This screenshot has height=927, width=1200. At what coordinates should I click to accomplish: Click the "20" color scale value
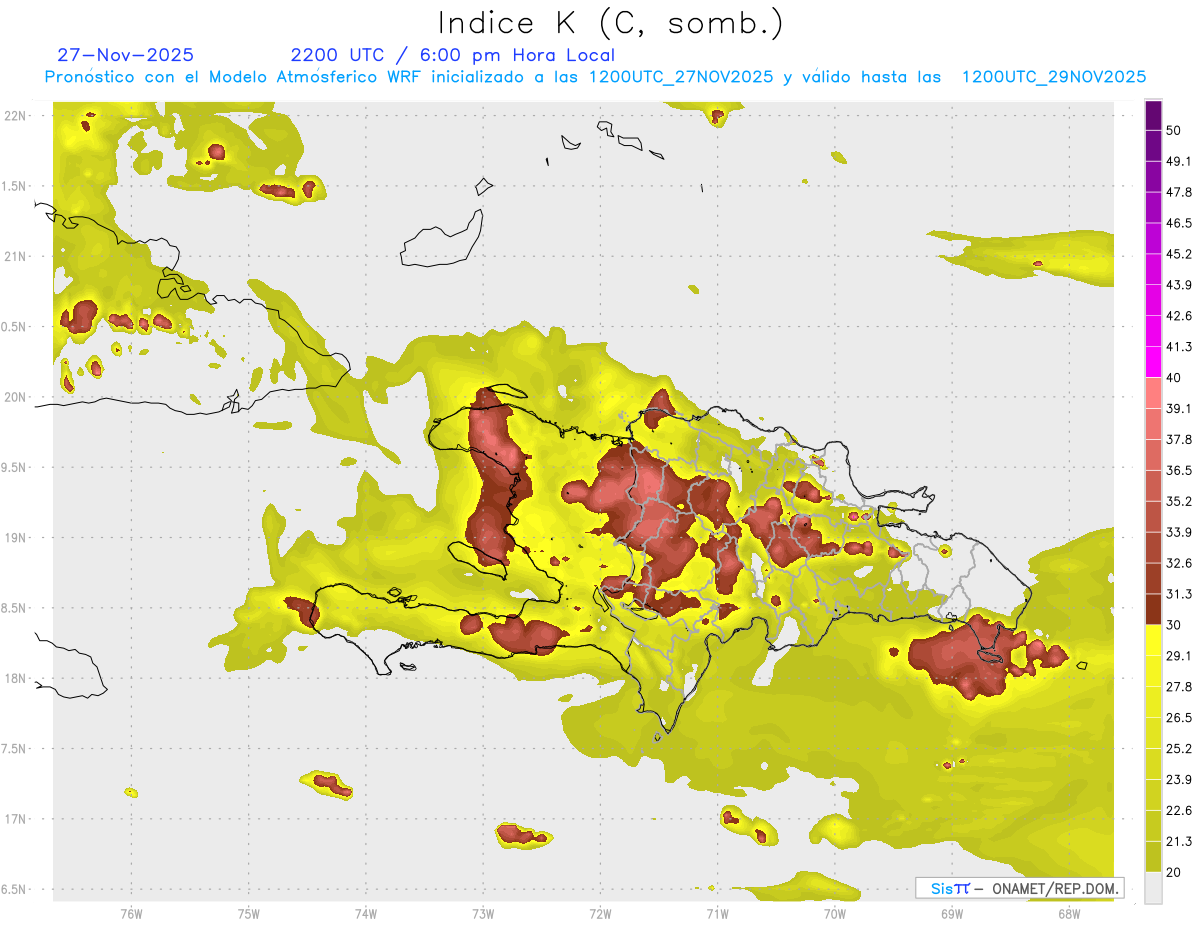[1175, 872]
